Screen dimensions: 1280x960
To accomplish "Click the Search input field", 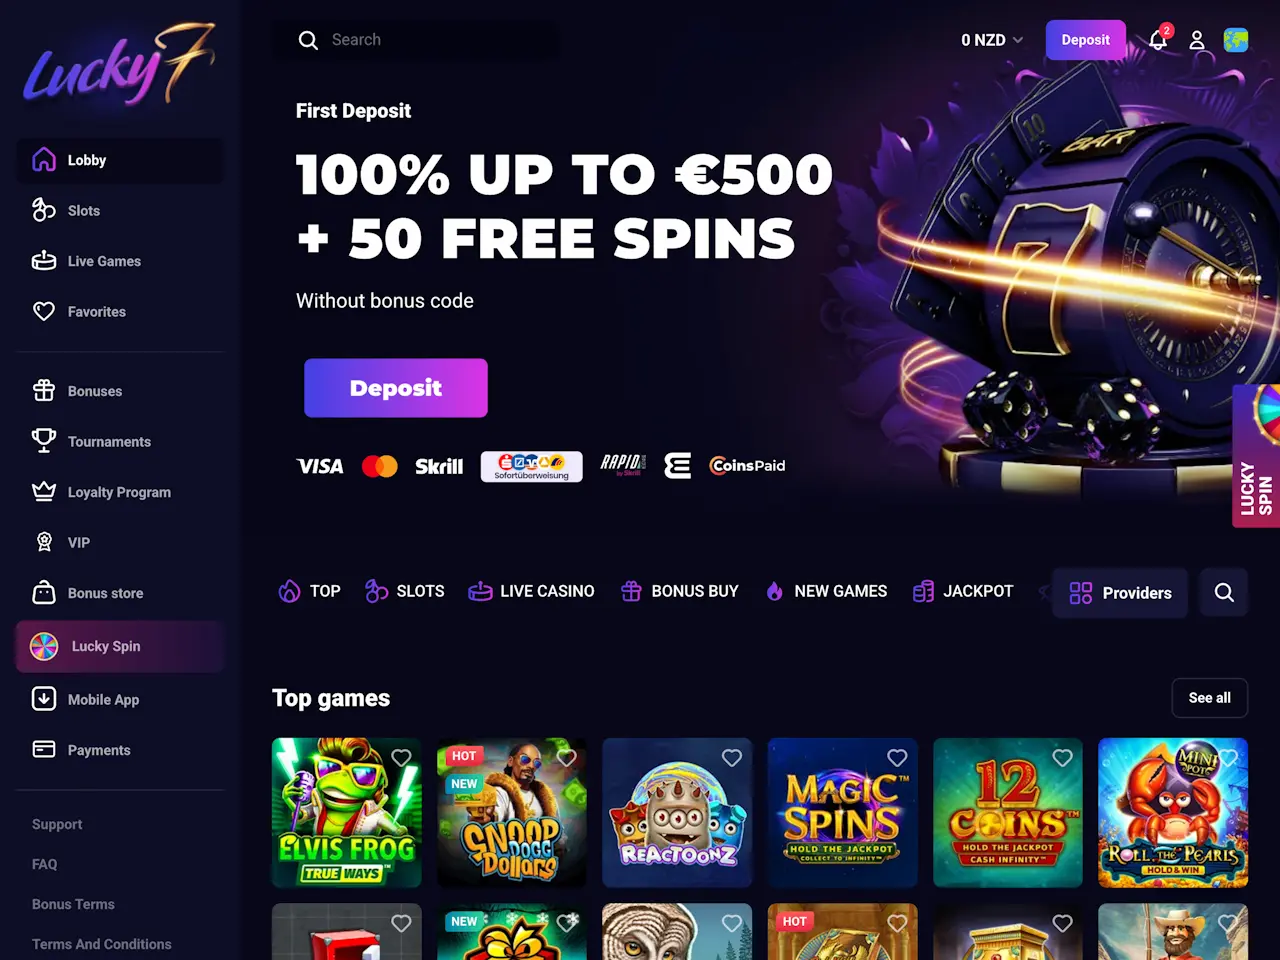I will click(x=416, y=40).
